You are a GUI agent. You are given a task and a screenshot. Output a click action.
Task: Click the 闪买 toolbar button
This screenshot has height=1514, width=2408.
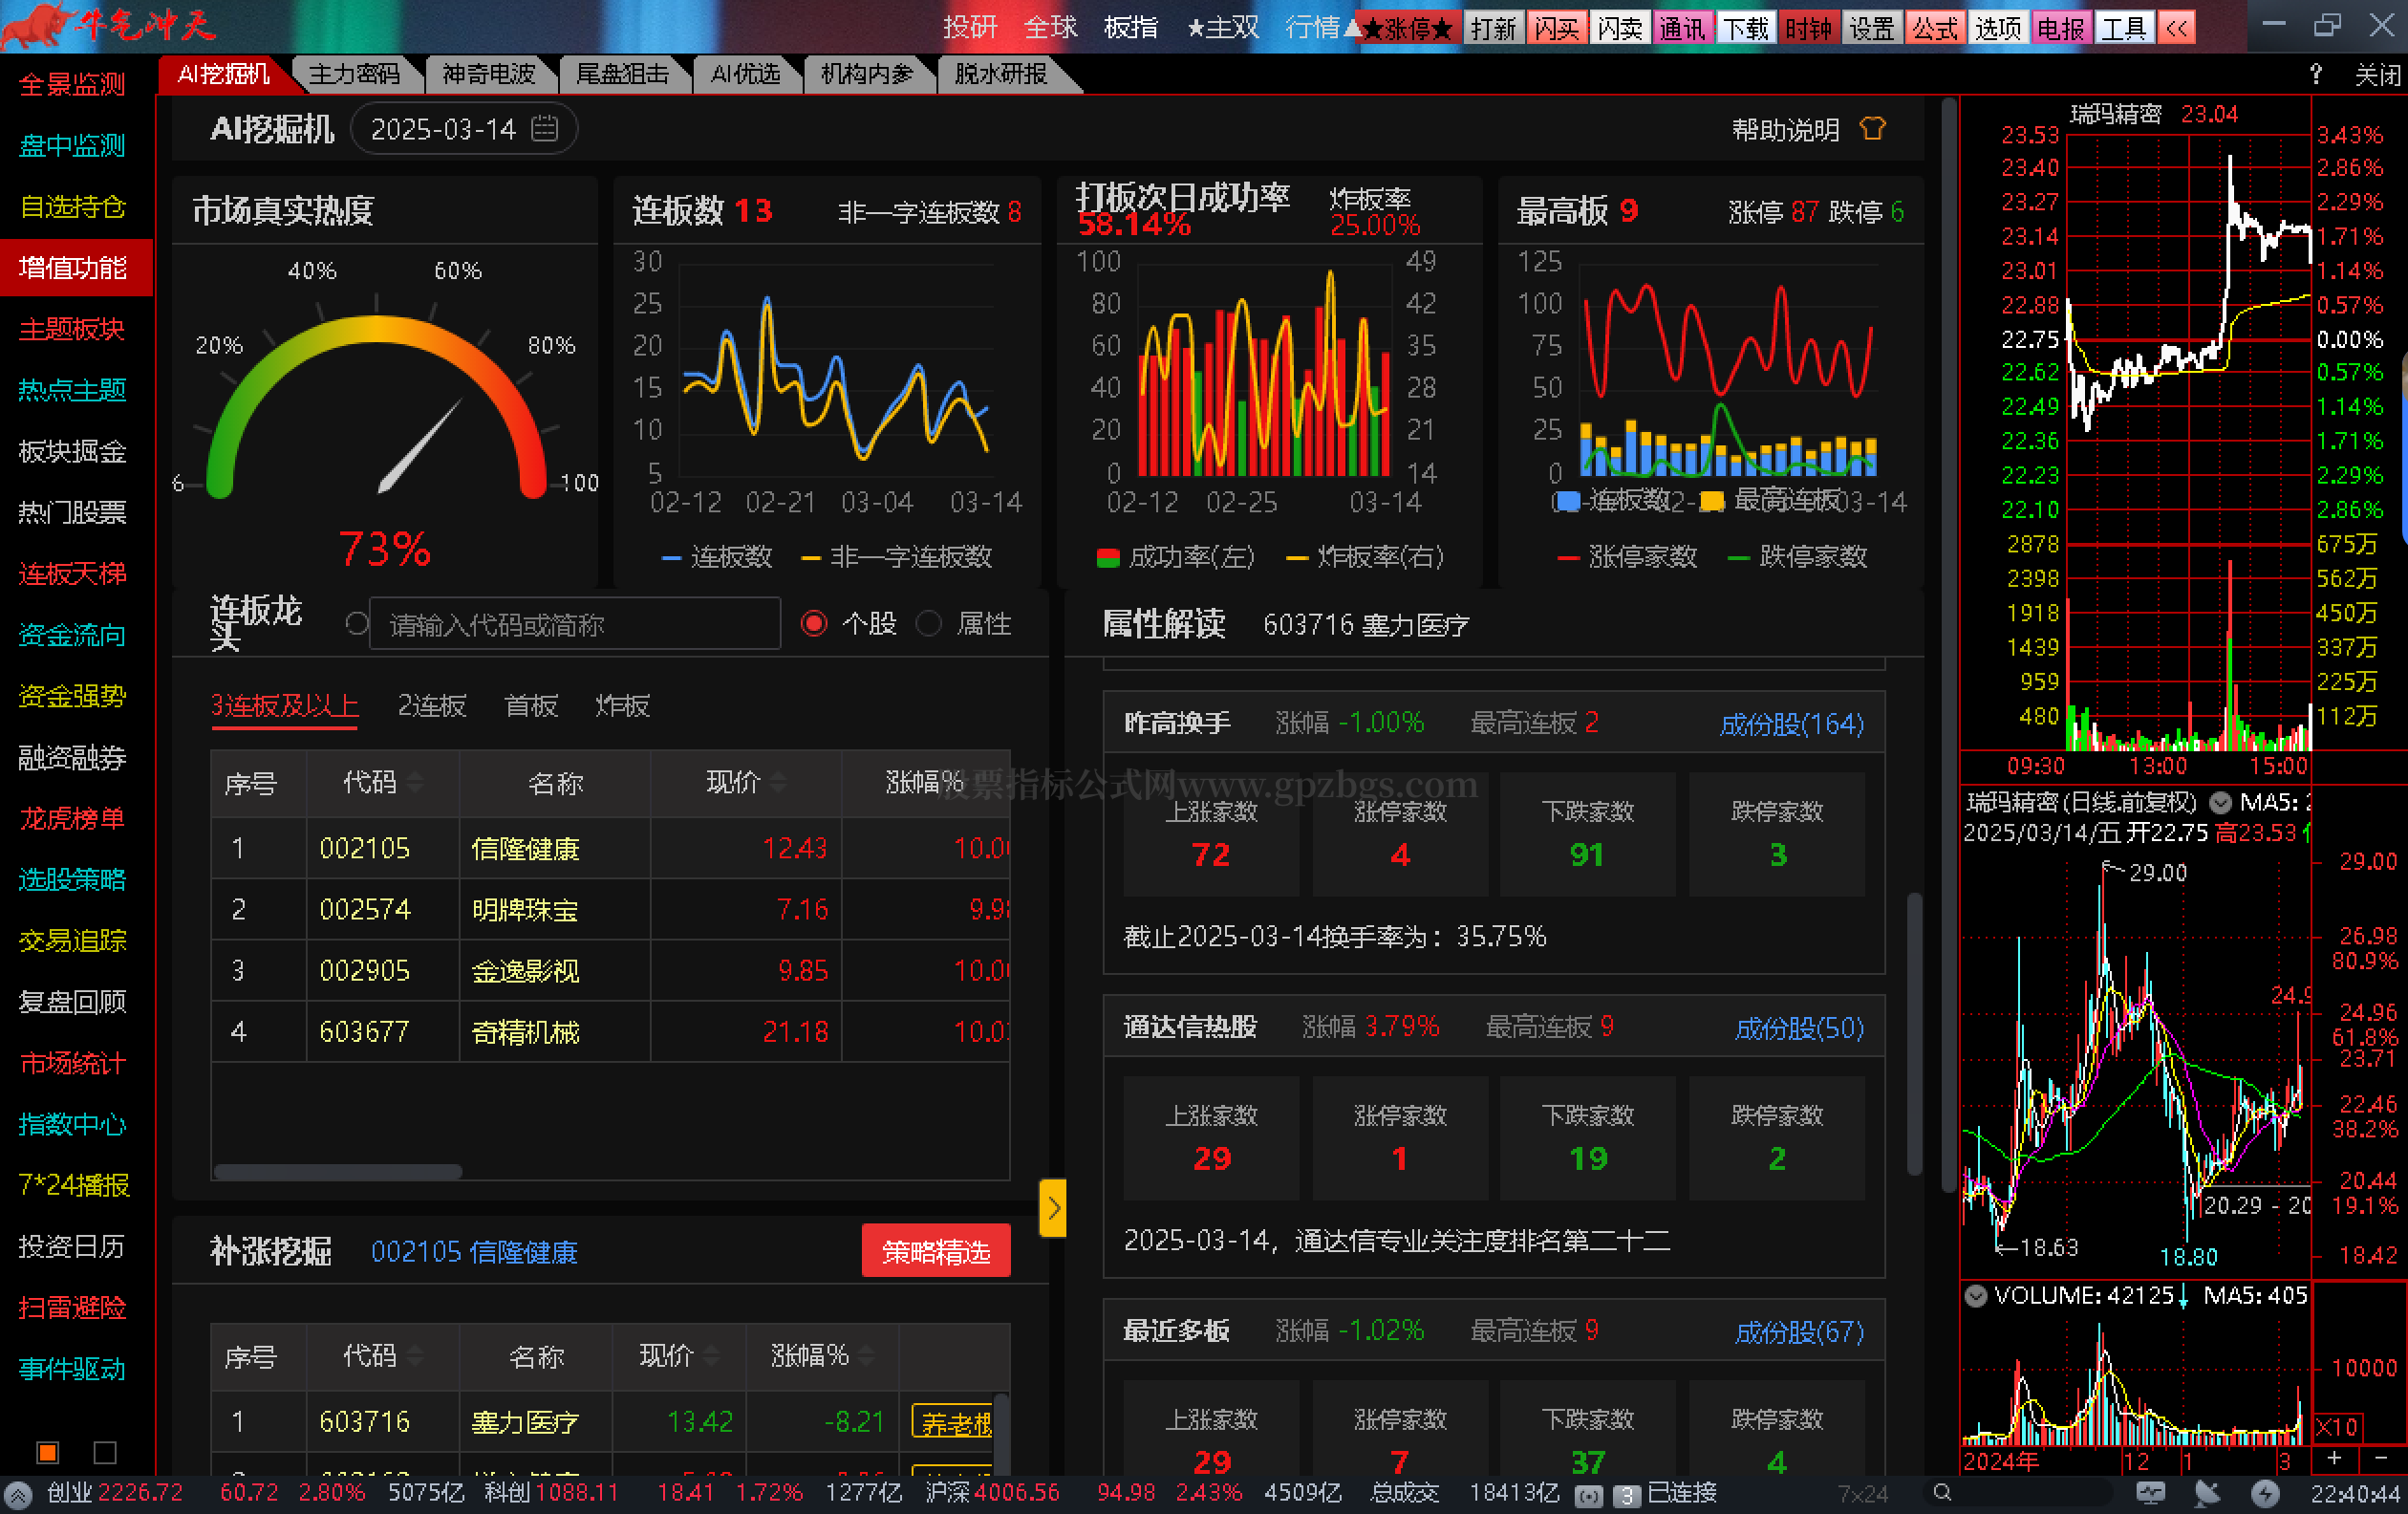[x=1556, y=27]
